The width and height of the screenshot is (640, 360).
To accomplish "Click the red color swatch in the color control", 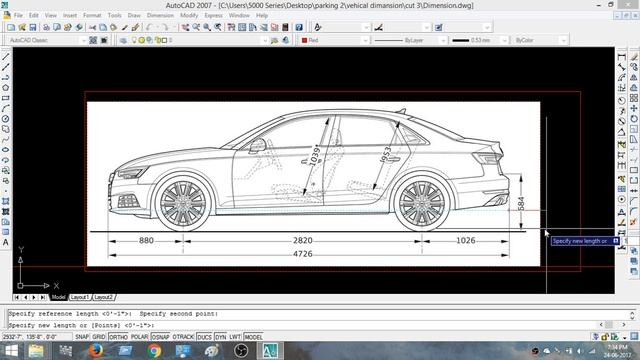I will pyautogui.click(x=304, y=40).
